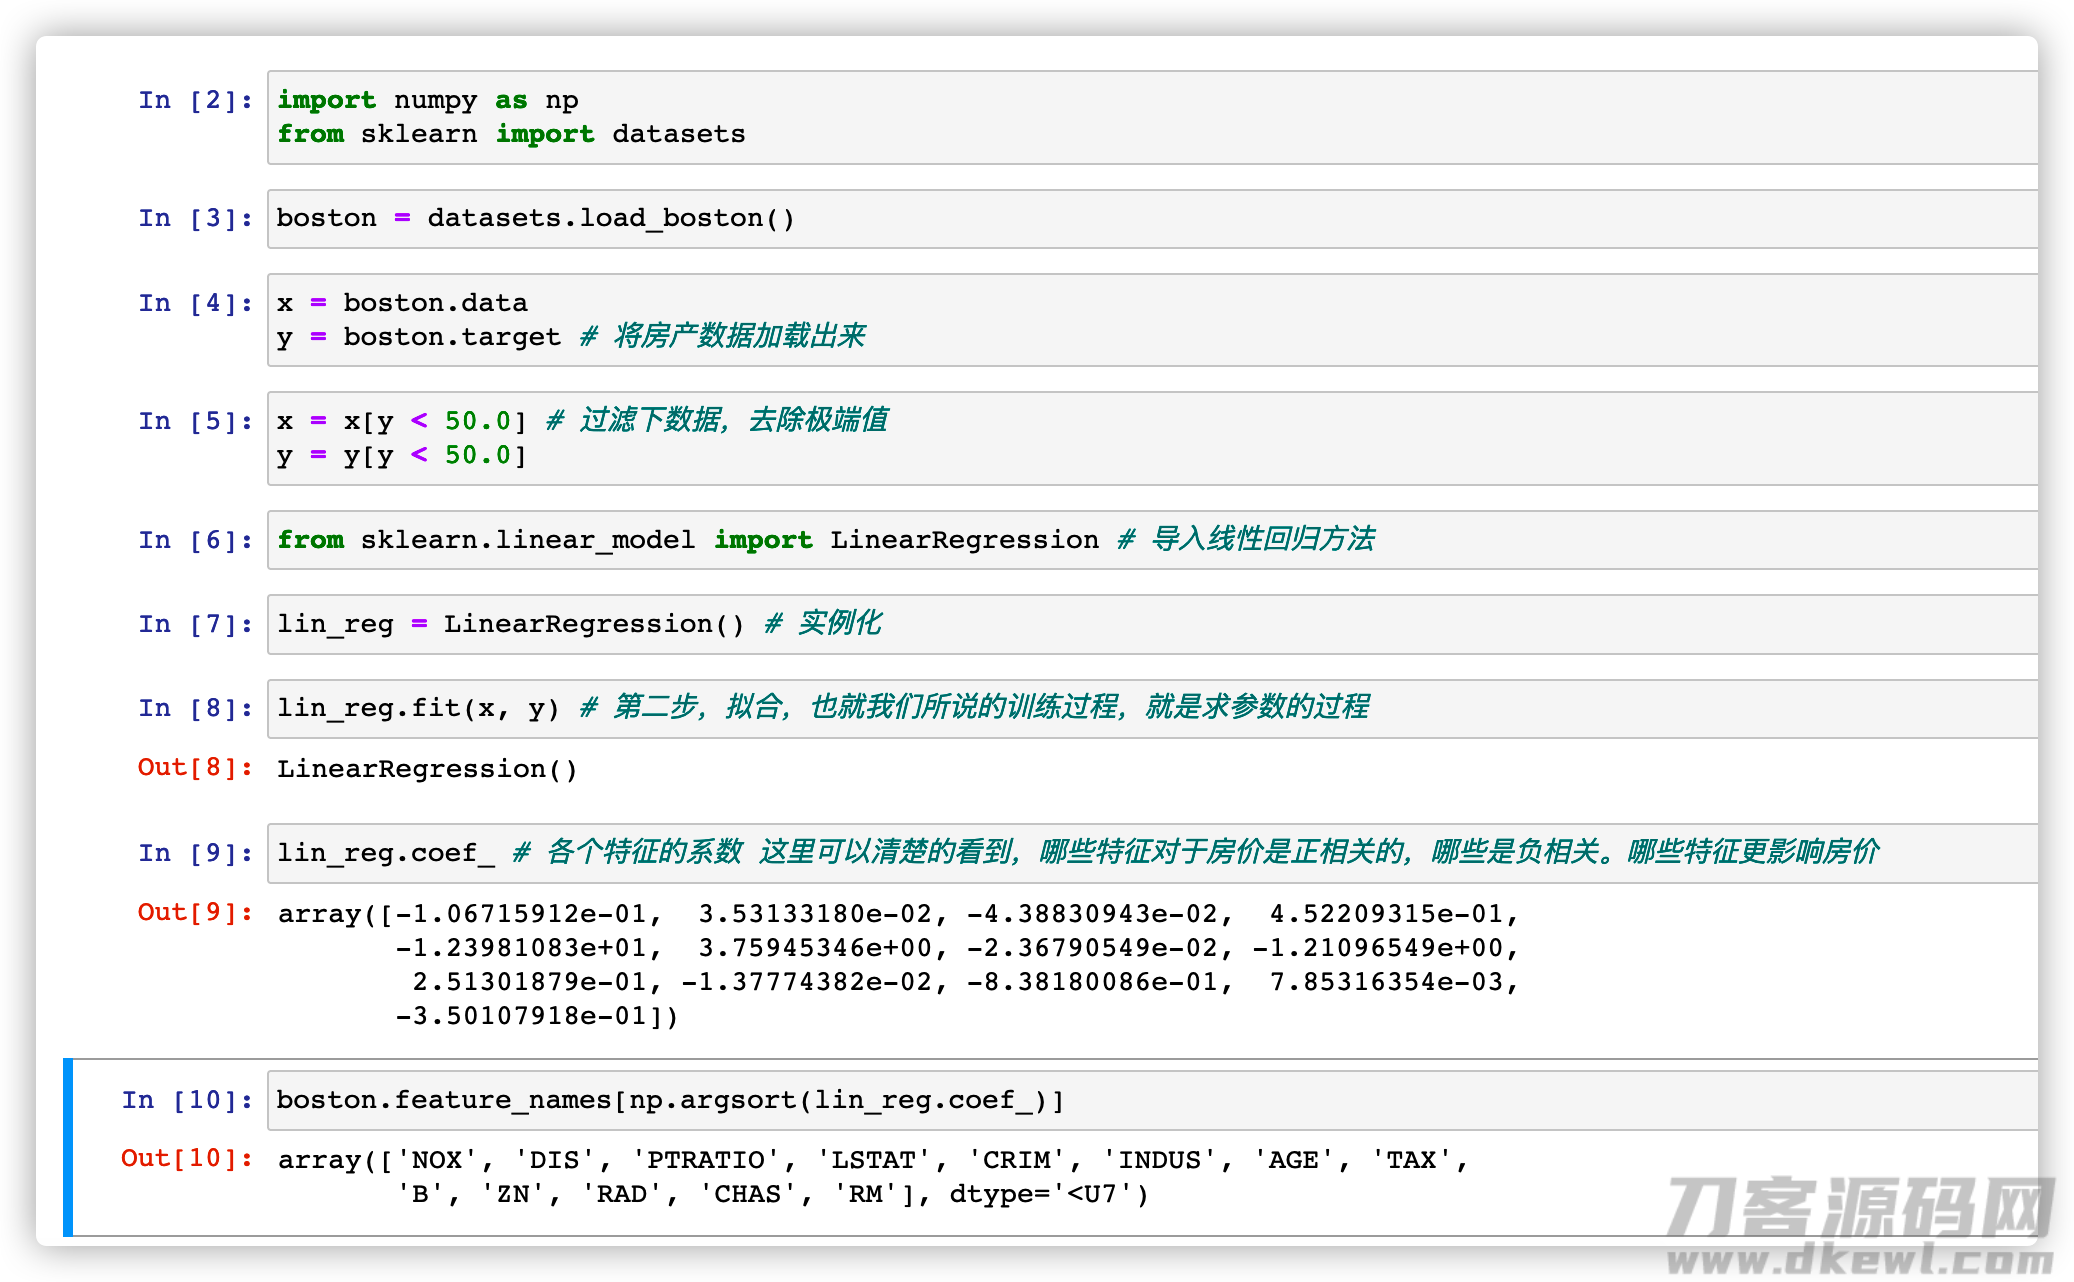Click the In [5]: prompt label
This screenshot has height=1282, width=2074.
pos(196,421)
